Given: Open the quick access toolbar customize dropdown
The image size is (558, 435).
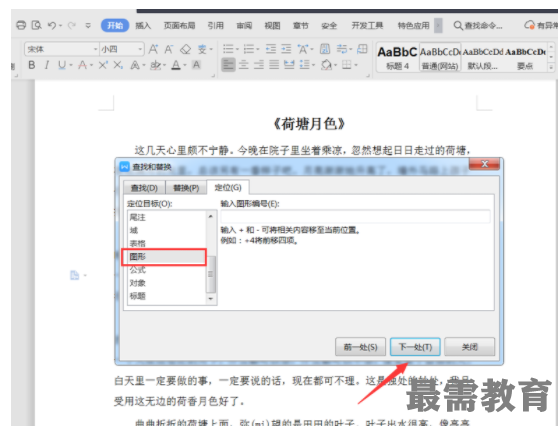Looking at the screenshot, I should (88, 26).
